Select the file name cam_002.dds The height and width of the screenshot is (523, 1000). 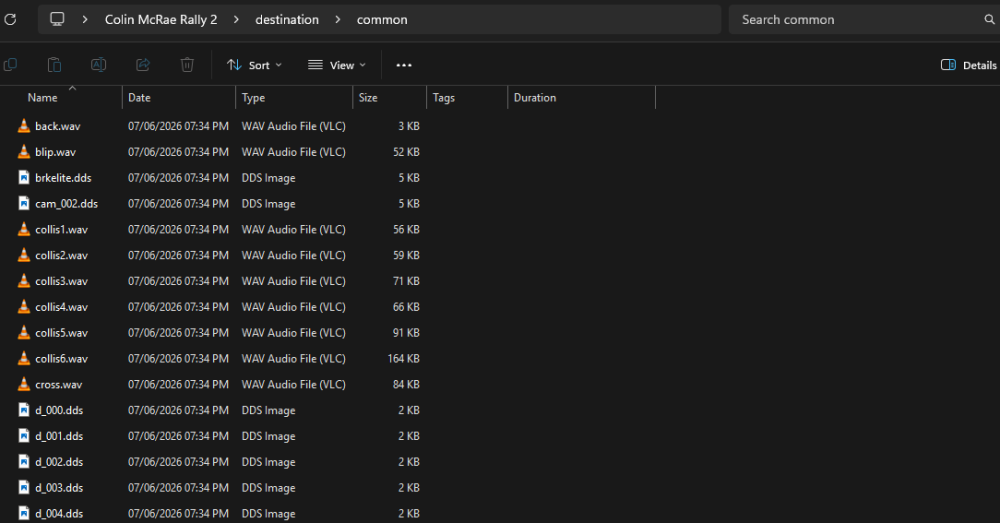(x=66, y=203)
